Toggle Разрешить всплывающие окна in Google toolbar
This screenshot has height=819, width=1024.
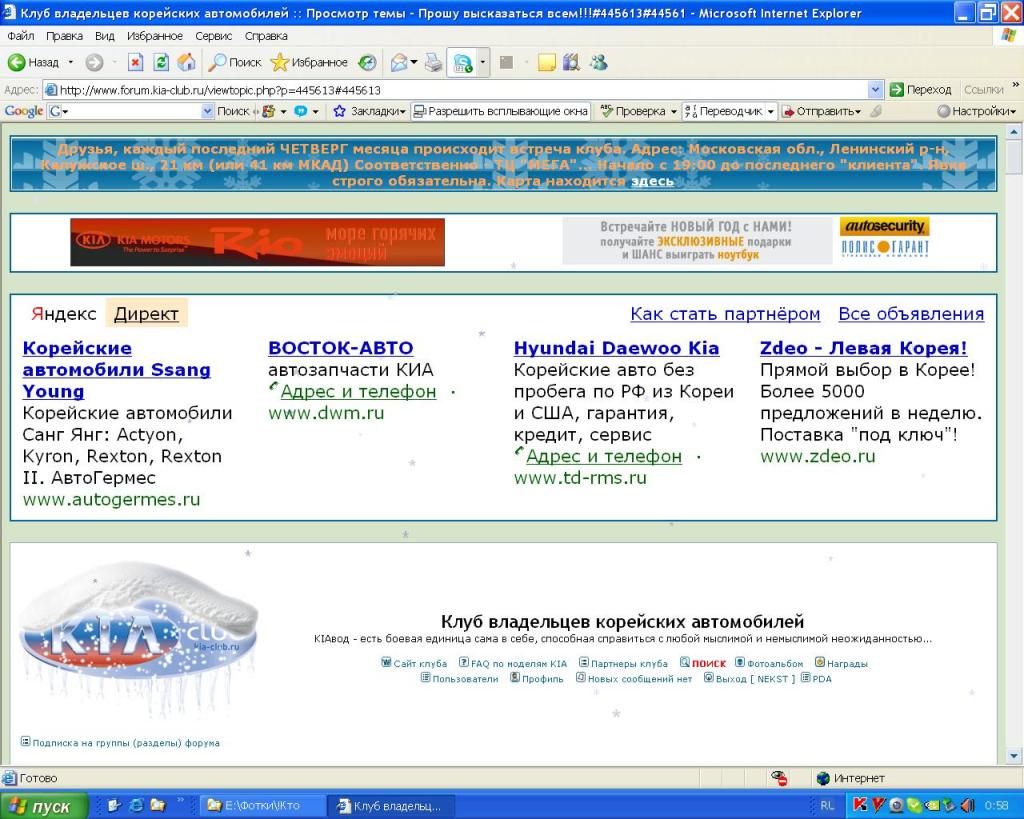[x=500, y=111]
